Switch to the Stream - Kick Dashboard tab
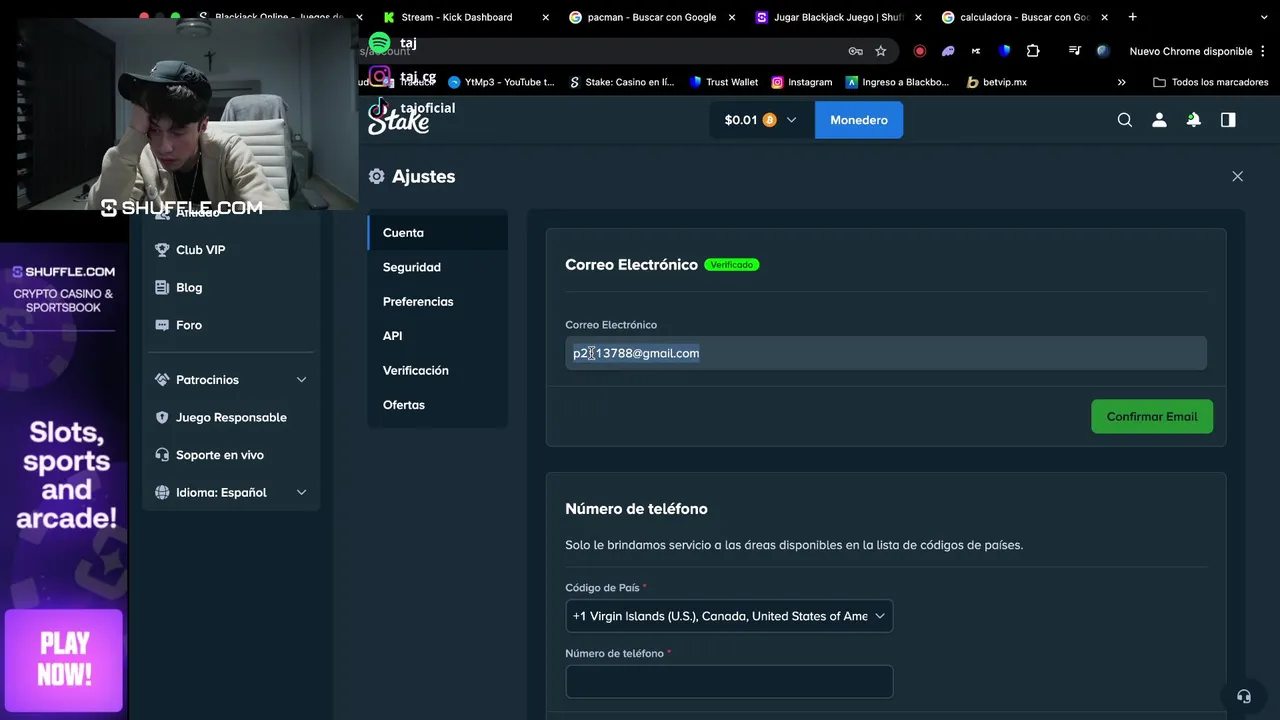The image size is (1280, 720). click(457, 17)
